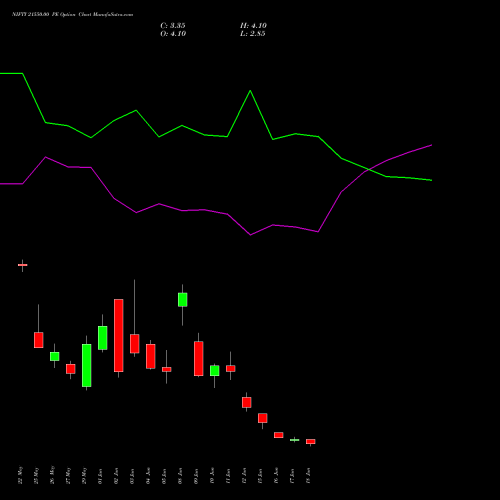Click the red candlestick for 18 Jun
The height and width of the screenshot is (500, 500).
311,441
